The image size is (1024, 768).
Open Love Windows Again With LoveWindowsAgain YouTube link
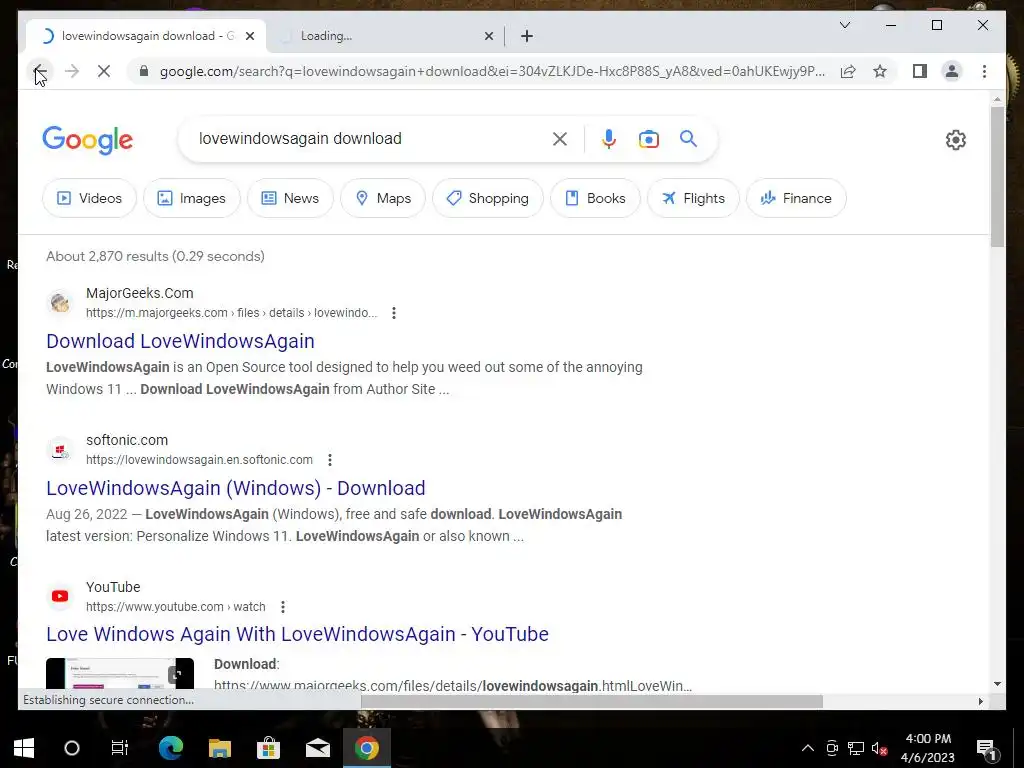[x=297, y=634]
